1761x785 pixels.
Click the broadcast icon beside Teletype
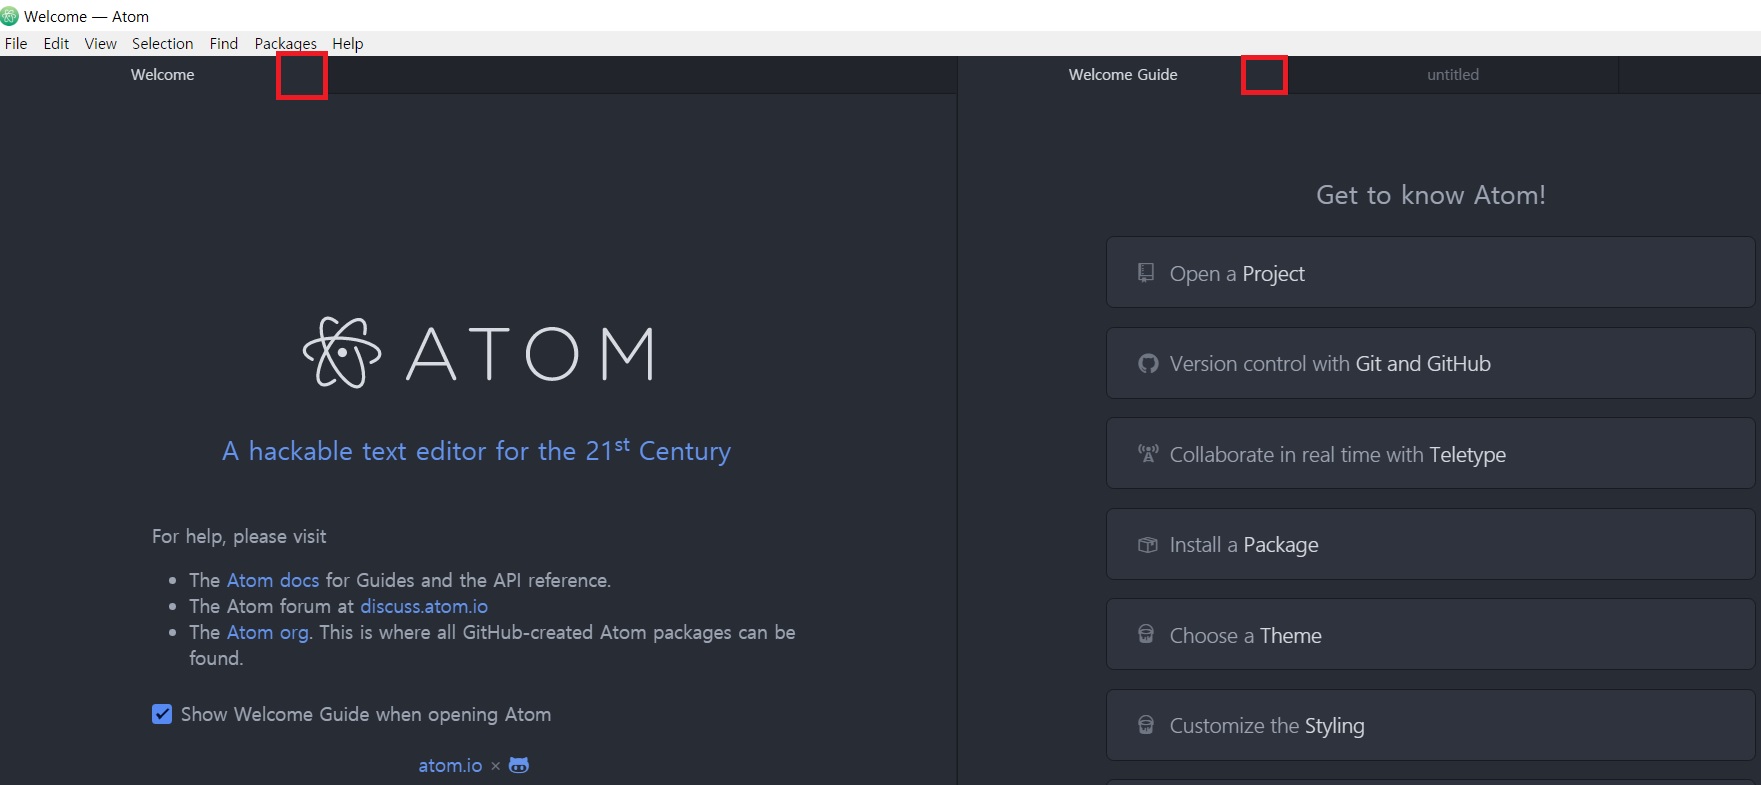coord(1148,454)
